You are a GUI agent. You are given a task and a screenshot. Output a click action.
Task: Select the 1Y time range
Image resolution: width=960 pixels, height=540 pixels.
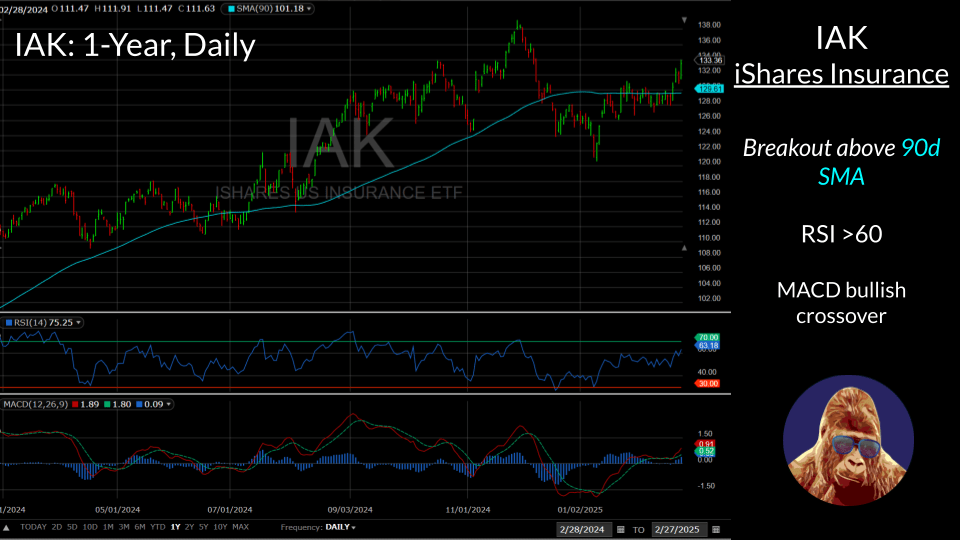coord(175,527)
